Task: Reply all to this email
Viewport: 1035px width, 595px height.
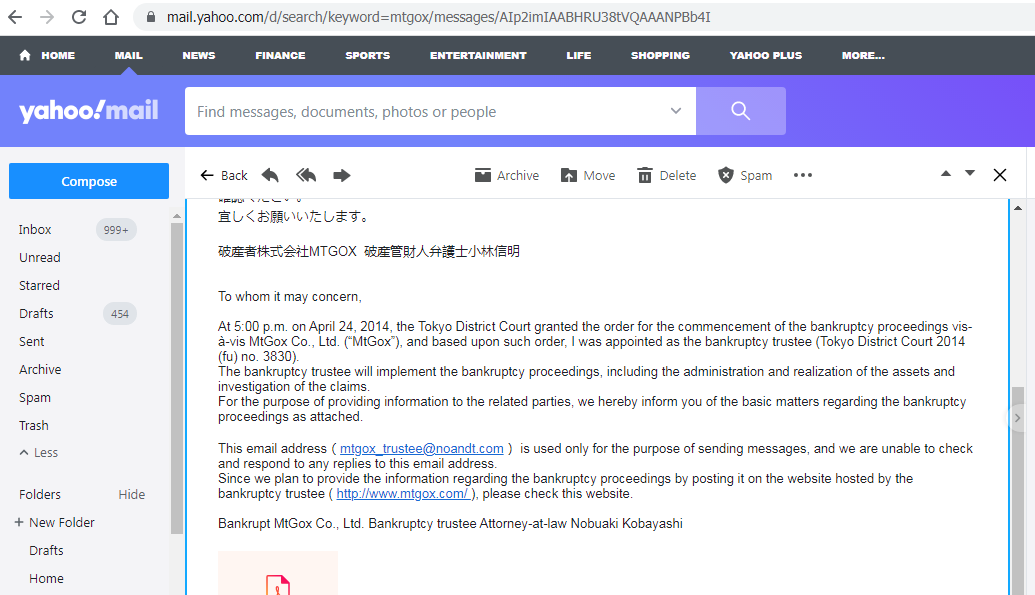Action: click(306, 175)
